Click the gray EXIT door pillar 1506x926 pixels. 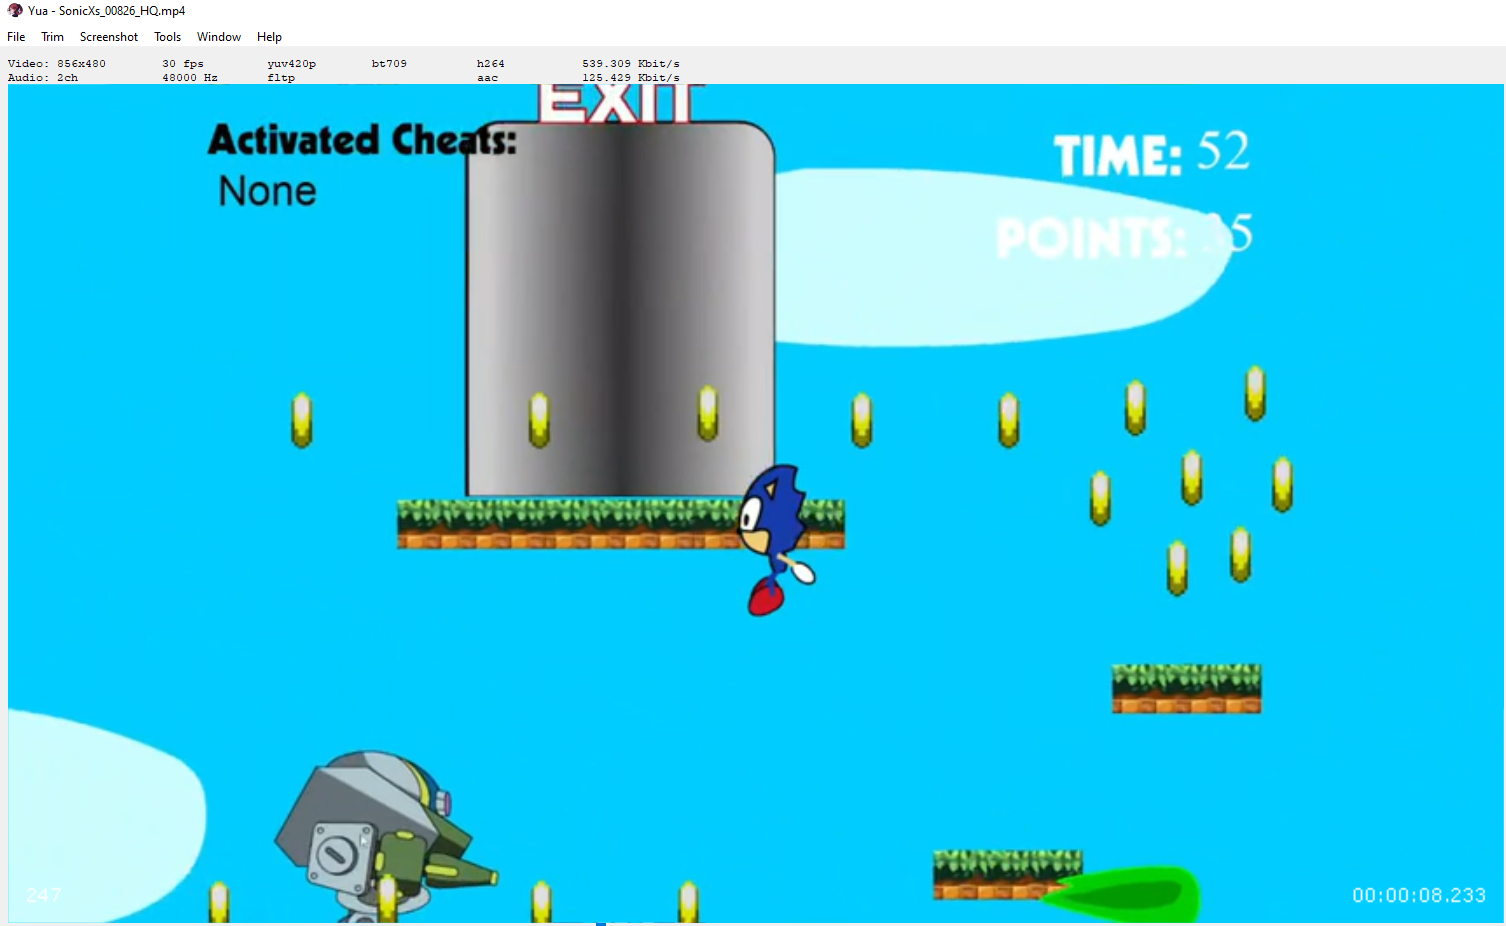coord(620,310)
